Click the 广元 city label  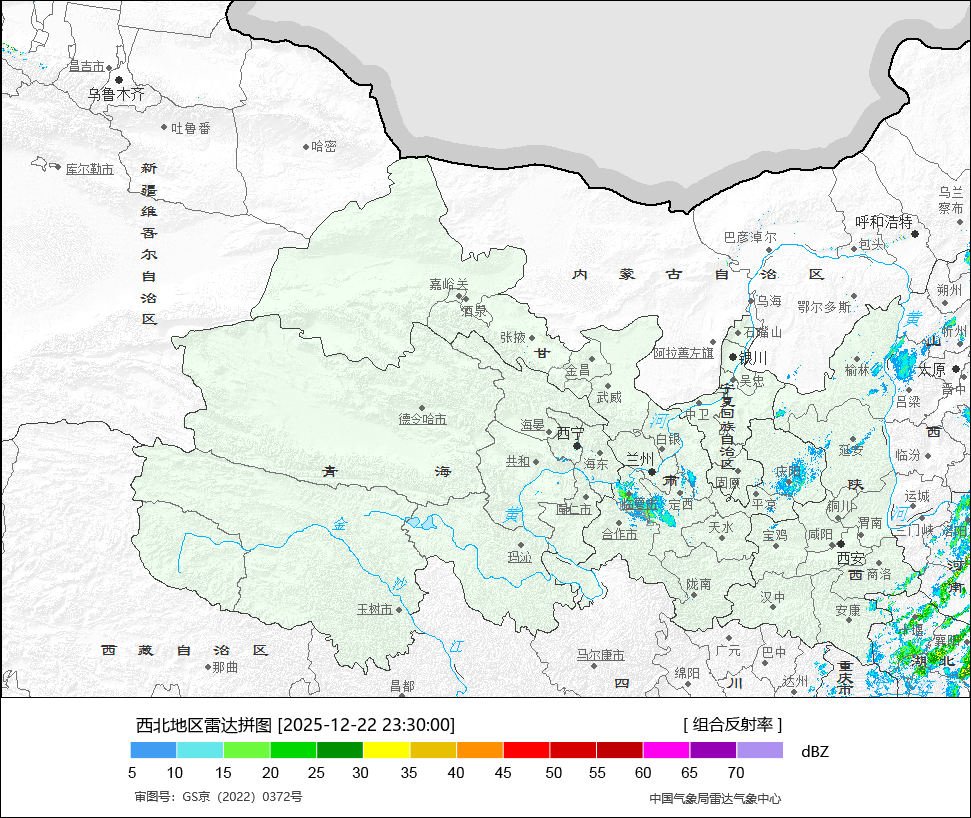point(728,650)
